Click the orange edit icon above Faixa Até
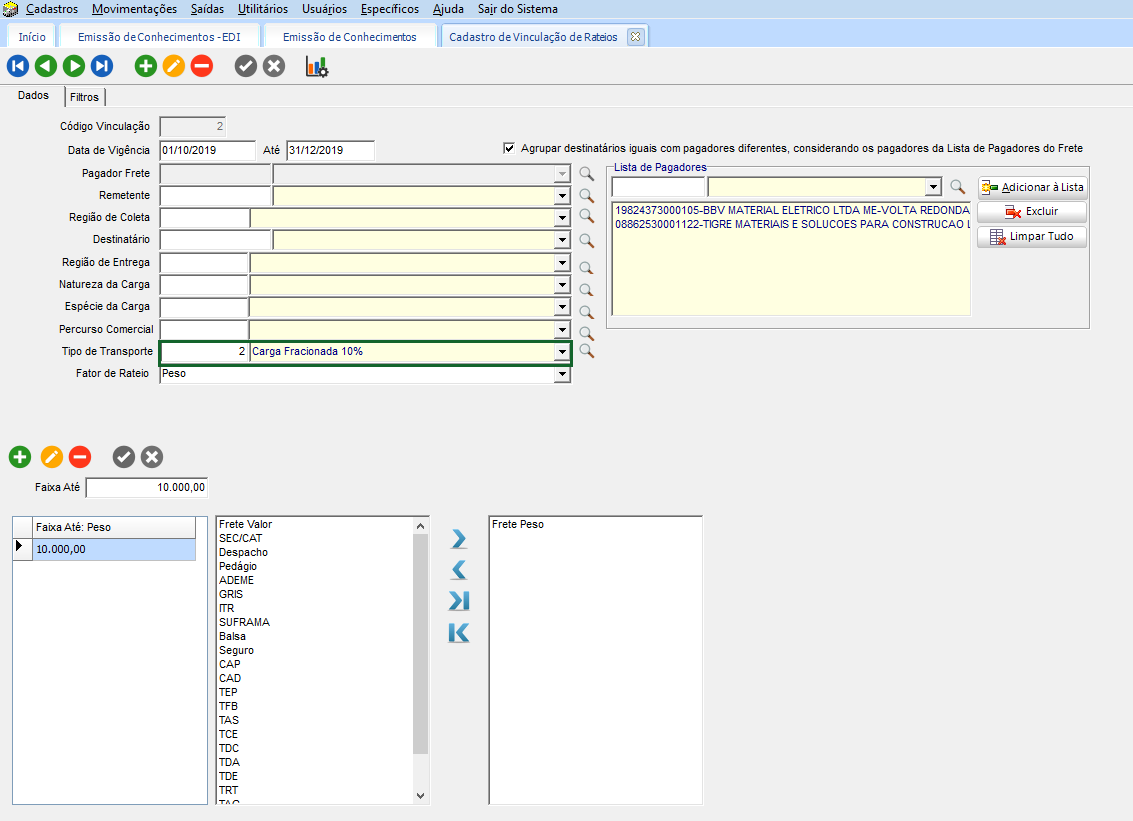Viewport: 1133px width, 821px height. pyautogui.click(x=52, y=457)
